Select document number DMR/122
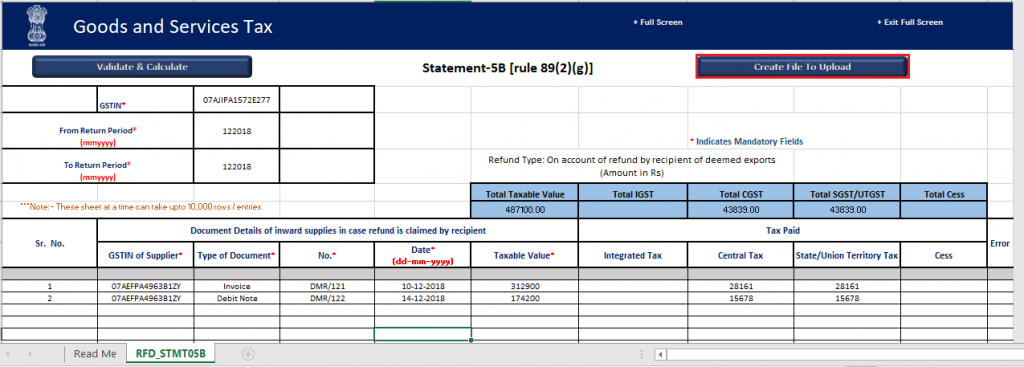The width and height of the screenshot is (1024, 367). pyautogui.click(x=327, y=298)
